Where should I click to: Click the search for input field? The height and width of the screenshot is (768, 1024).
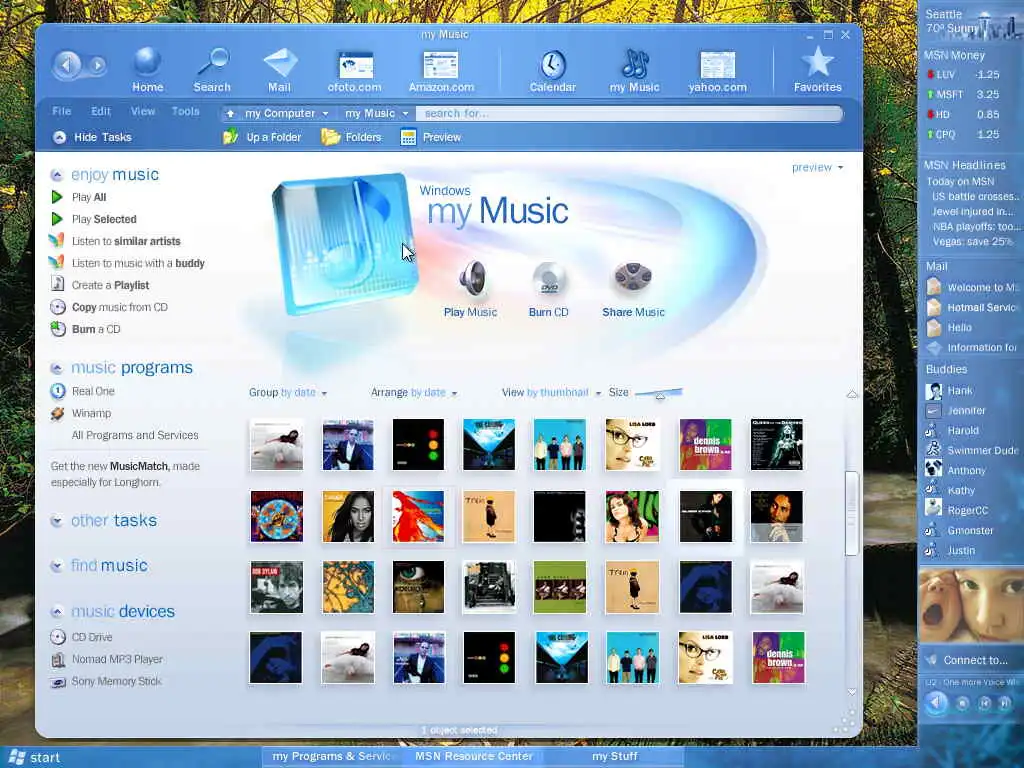point(628,114)
